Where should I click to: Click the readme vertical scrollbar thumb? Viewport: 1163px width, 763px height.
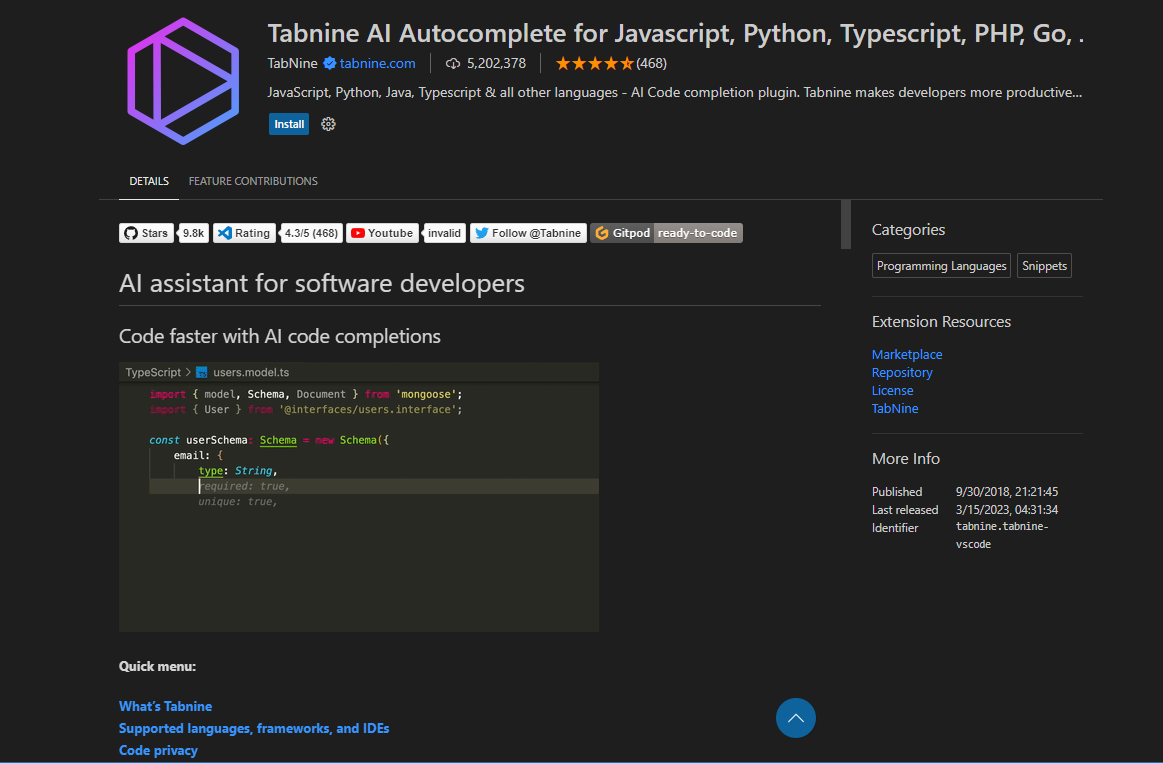[846, 224]
